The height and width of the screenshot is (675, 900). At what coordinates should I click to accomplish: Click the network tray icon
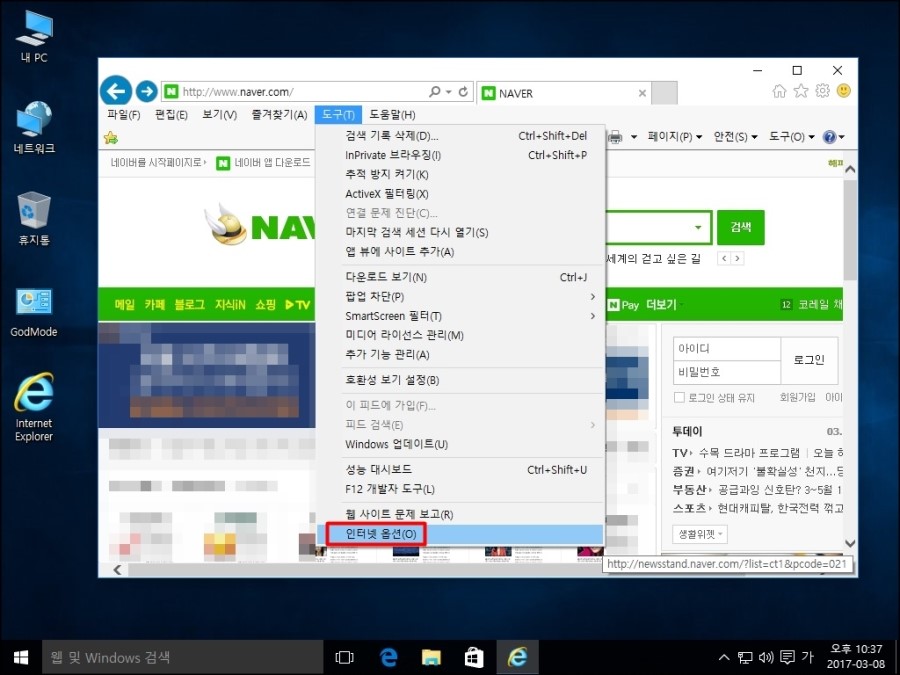[745, 657]
